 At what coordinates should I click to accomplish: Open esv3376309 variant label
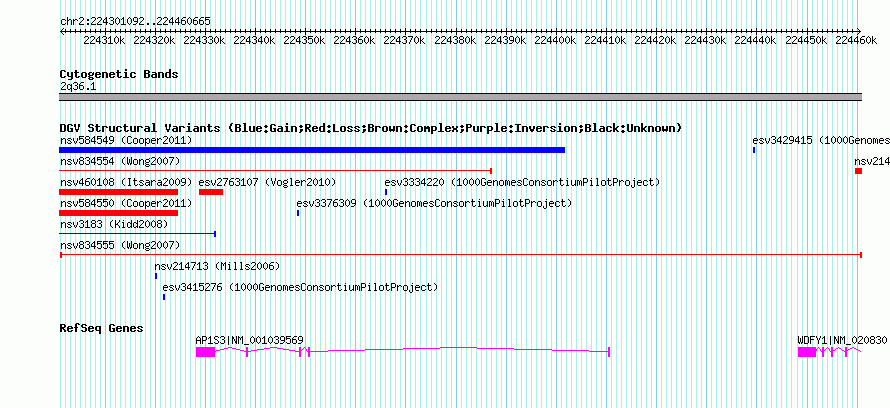point(434,204)
